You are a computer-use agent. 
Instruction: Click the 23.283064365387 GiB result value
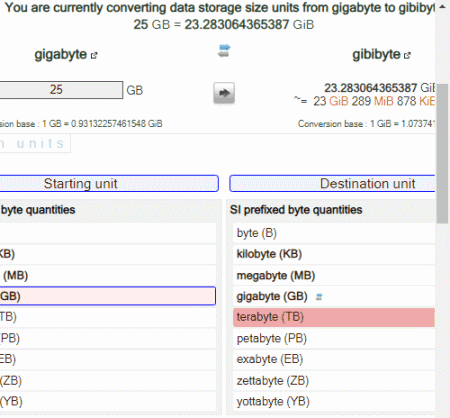coord(380,88)
